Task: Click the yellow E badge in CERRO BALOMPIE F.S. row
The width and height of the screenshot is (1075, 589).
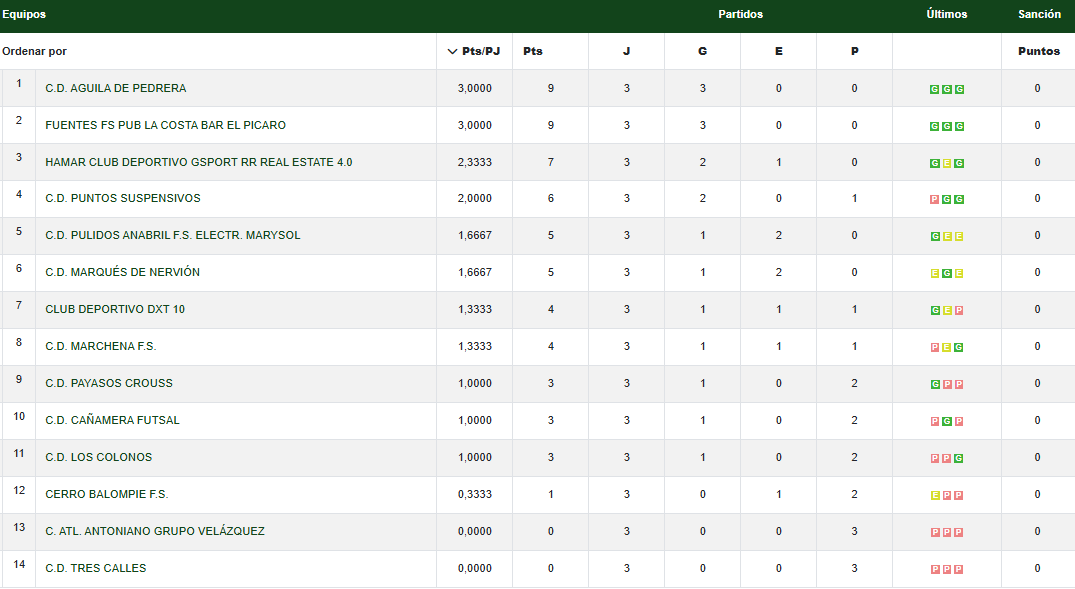Action: [935, 496]
